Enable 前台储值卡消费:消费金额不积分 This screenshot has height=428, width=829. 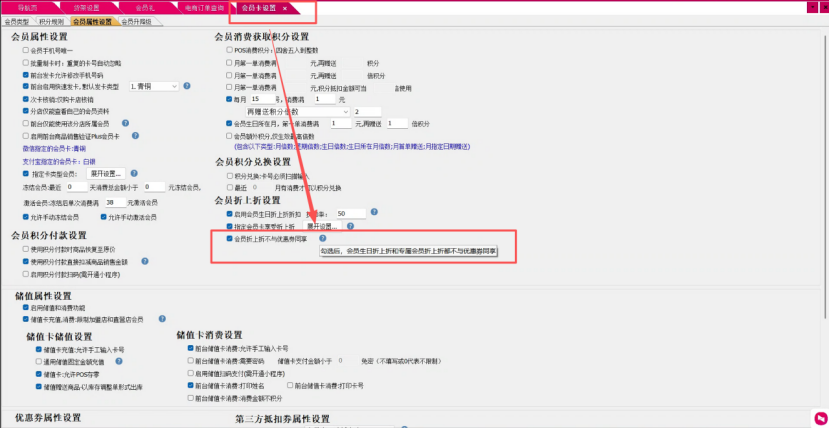coord(190,398)
